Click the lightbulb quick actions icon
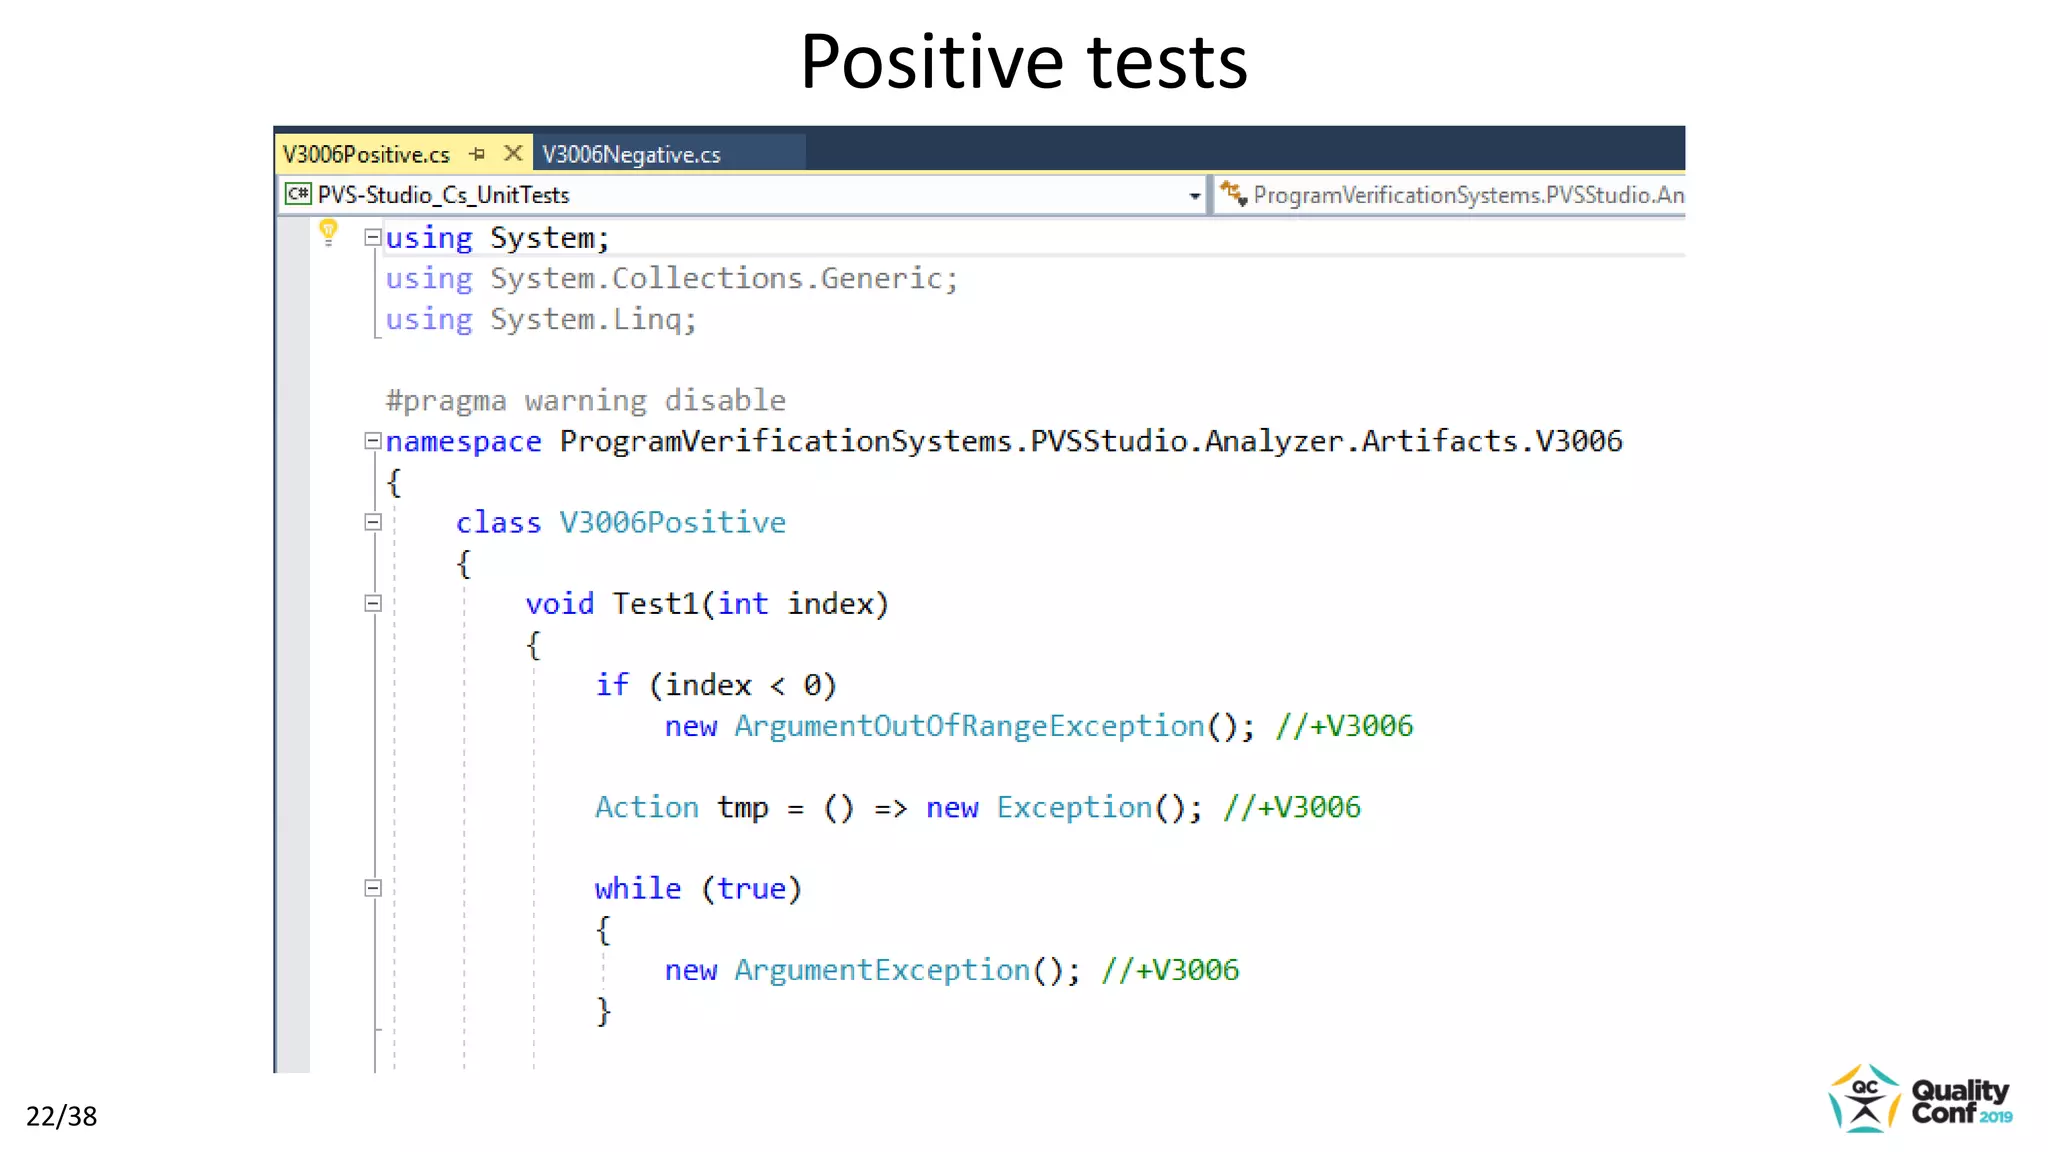This screenshot has width=2048, height=1152. coord(328,232)
